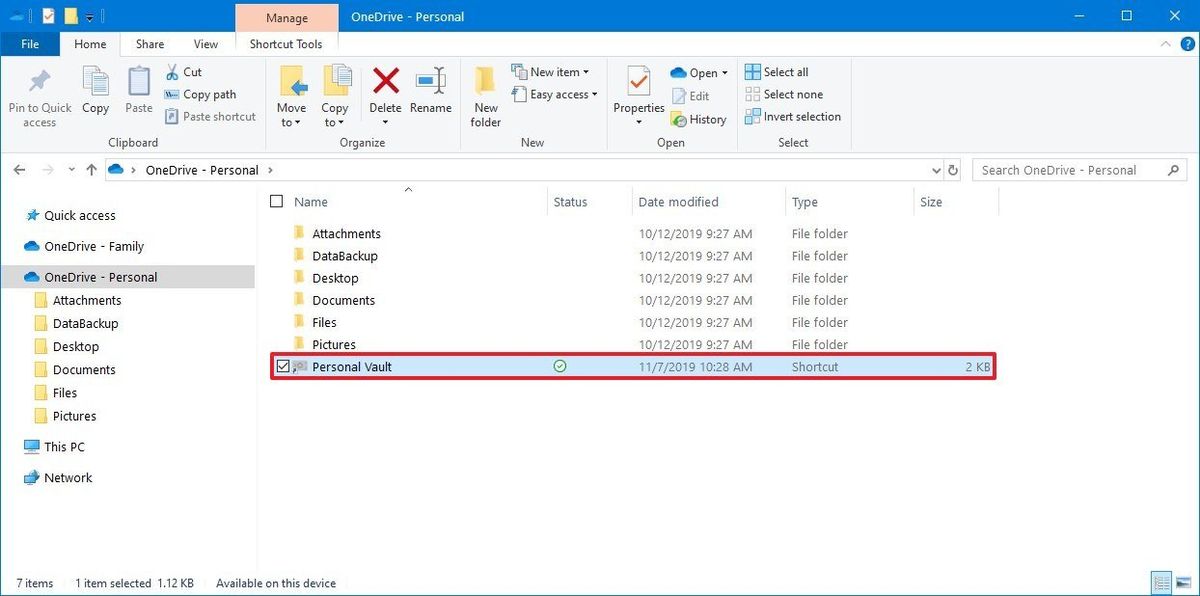Toggle Details view in the status bar

[x=1161, y=582]
